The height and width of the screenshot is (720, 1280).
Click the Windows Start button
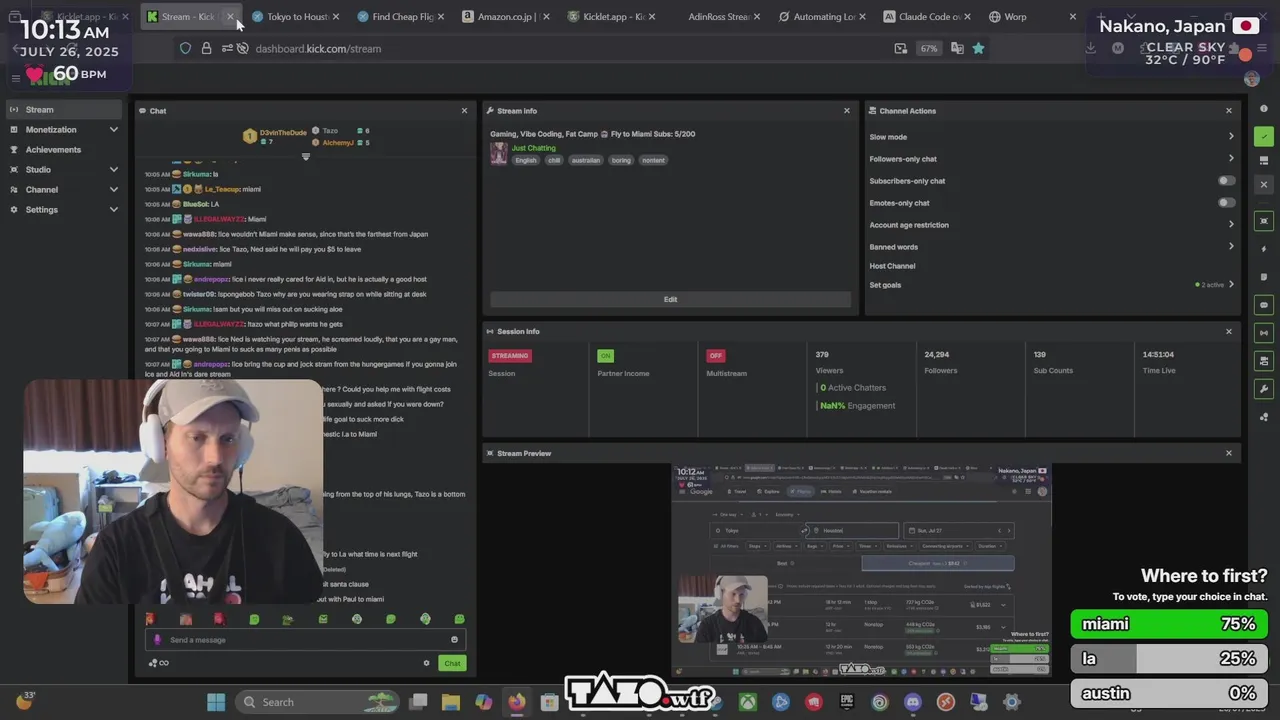pos(215,702)
